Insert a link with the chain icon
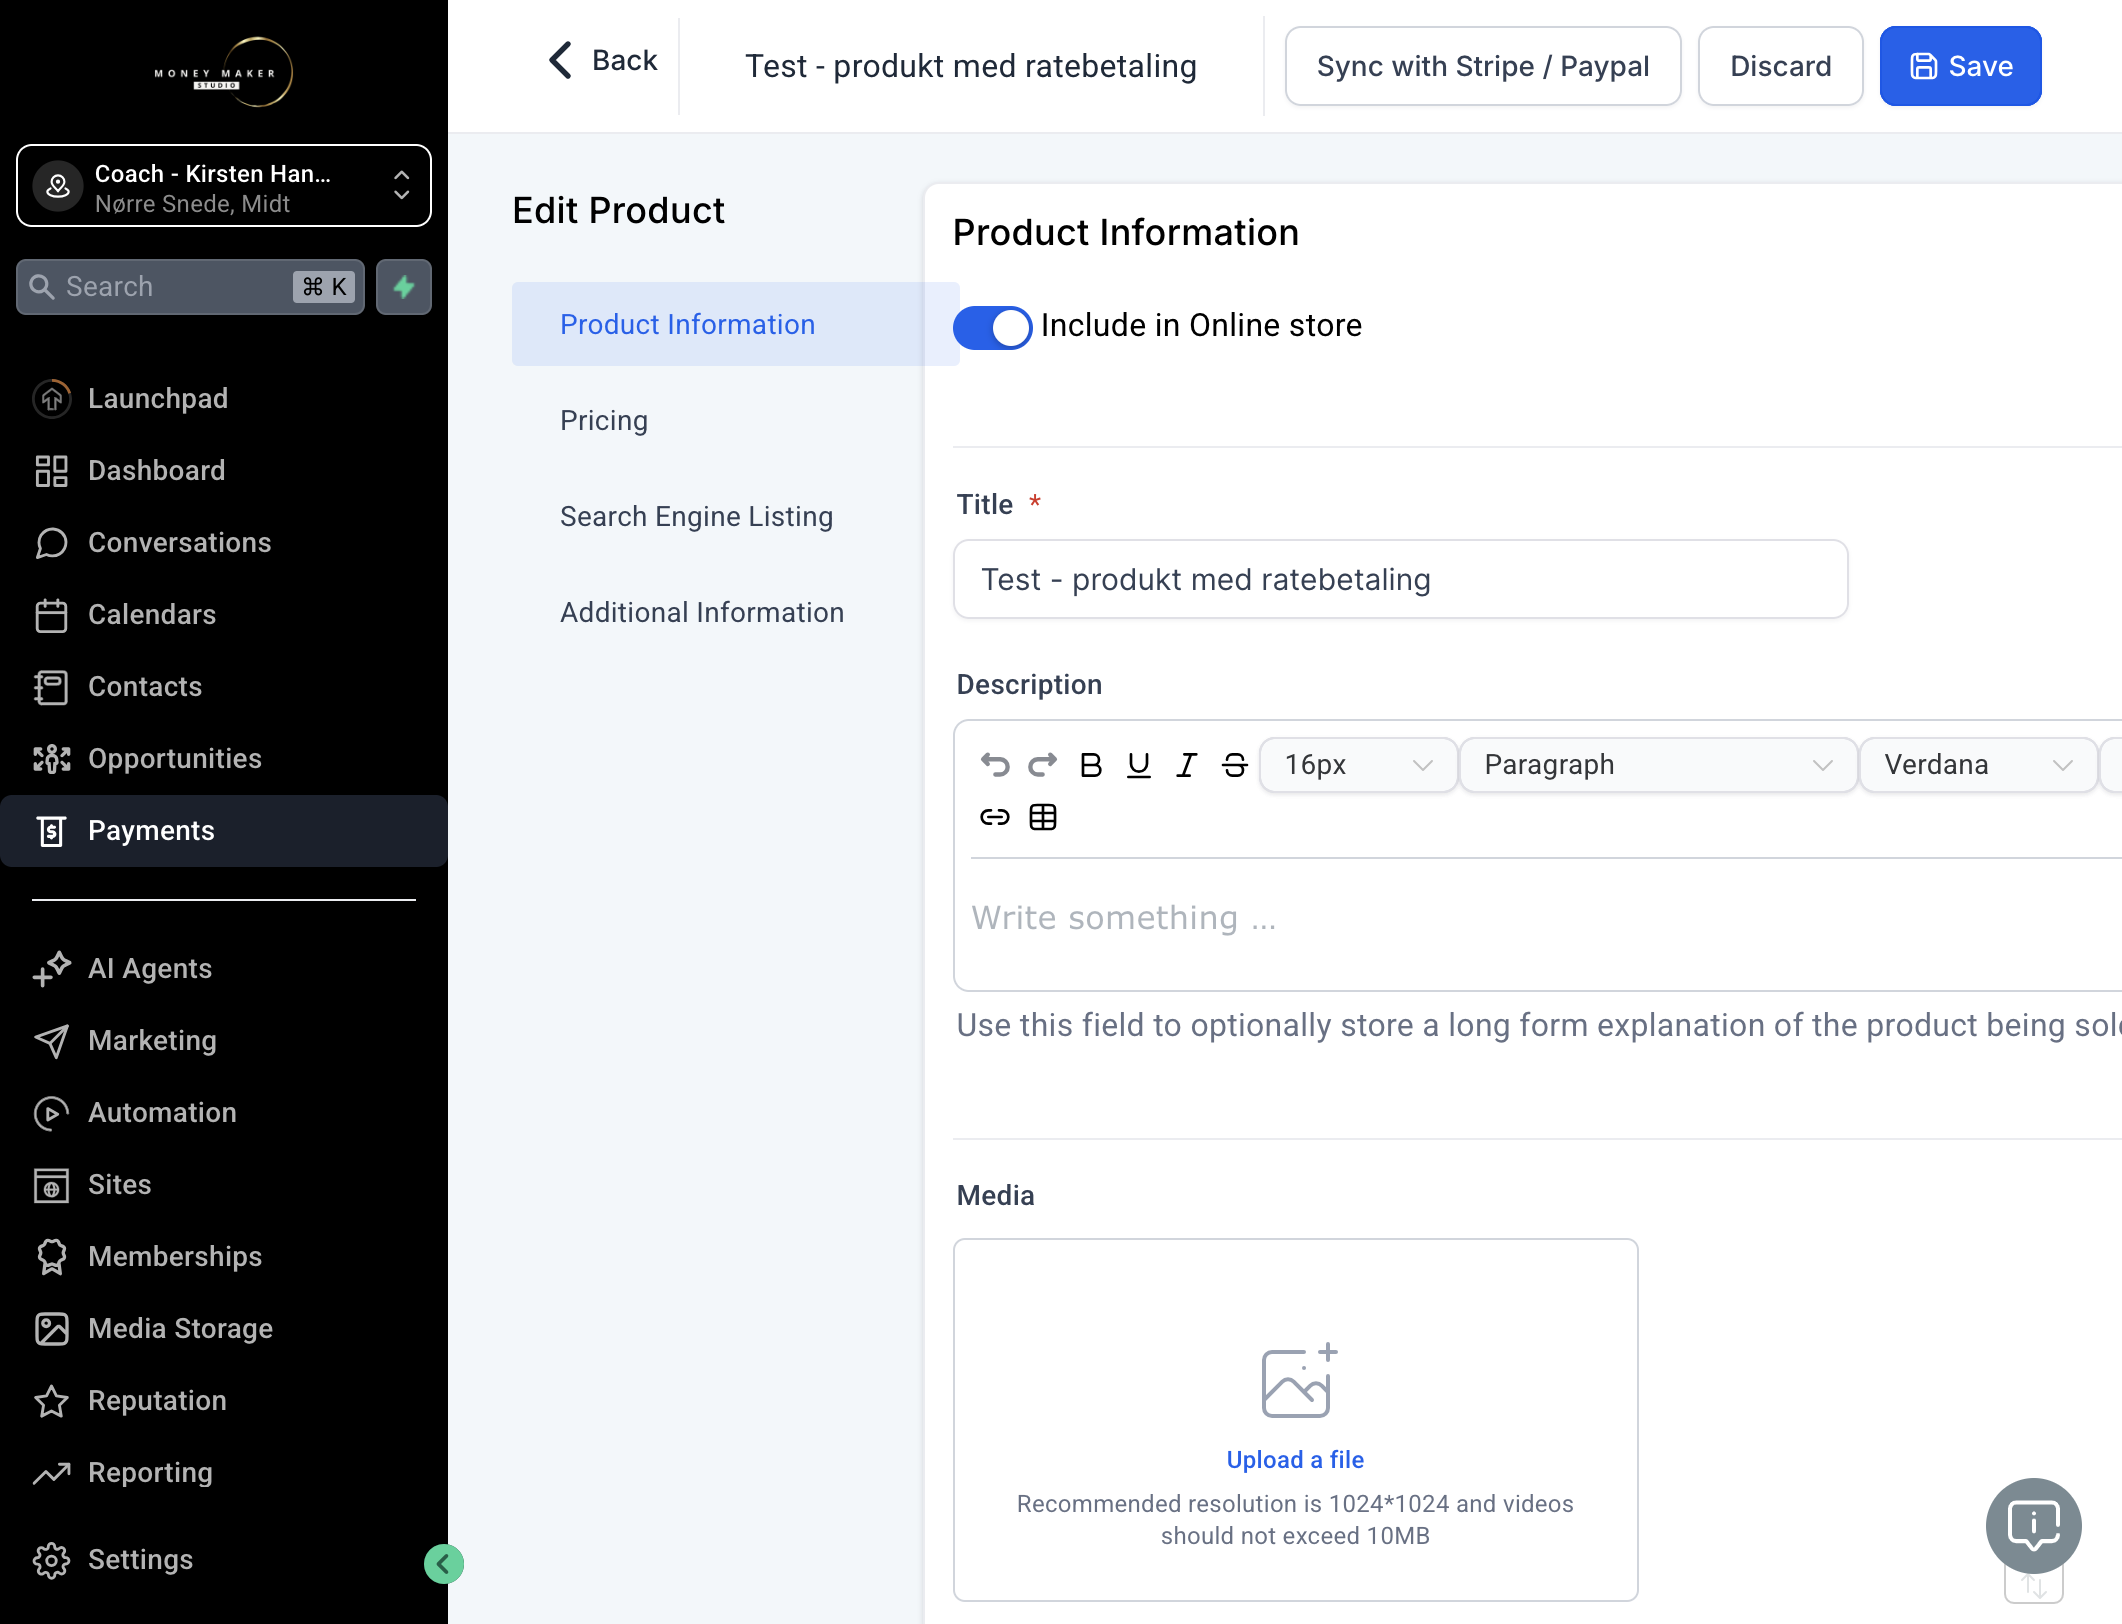 coord(995,817)
